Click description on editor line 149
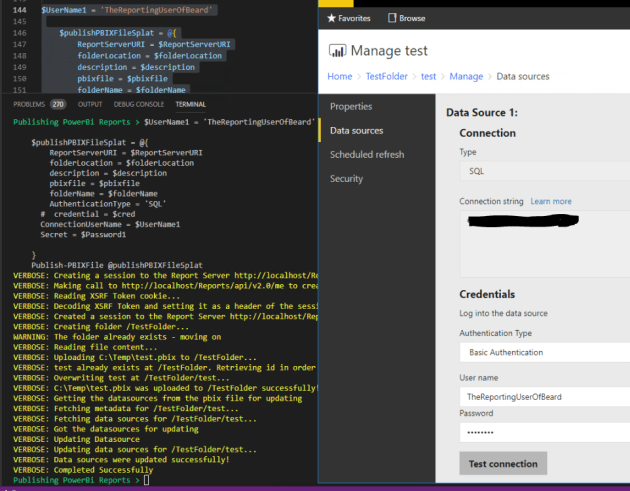 (102, 67)
